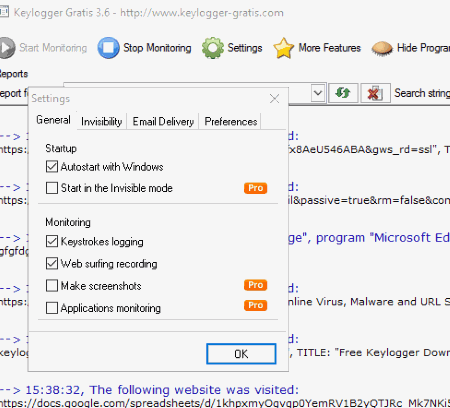Screen dimensions: 450x408
Task: Click the Reports label above report field
Action: coord(13,74)
